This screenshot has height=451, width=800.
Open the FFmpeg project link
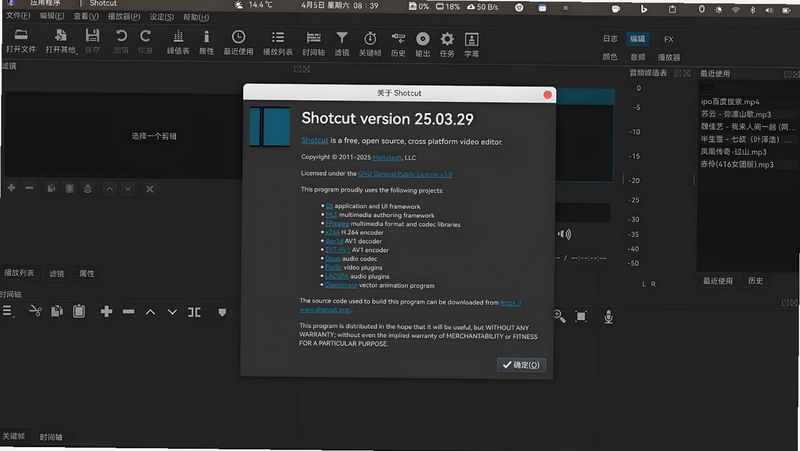pyautogui.click(x=337, y=223)
